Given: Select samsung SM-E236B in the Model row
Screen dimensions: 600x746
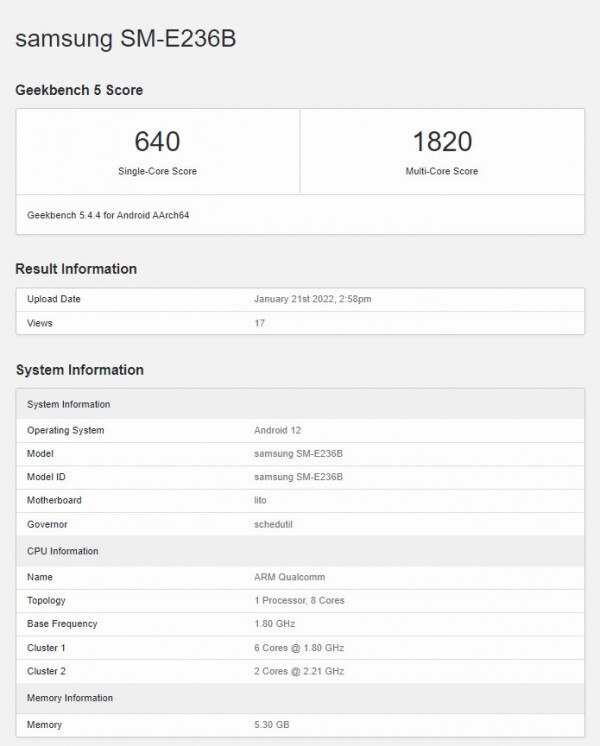Looking at the screenshot, I should (x=298, y=453).
